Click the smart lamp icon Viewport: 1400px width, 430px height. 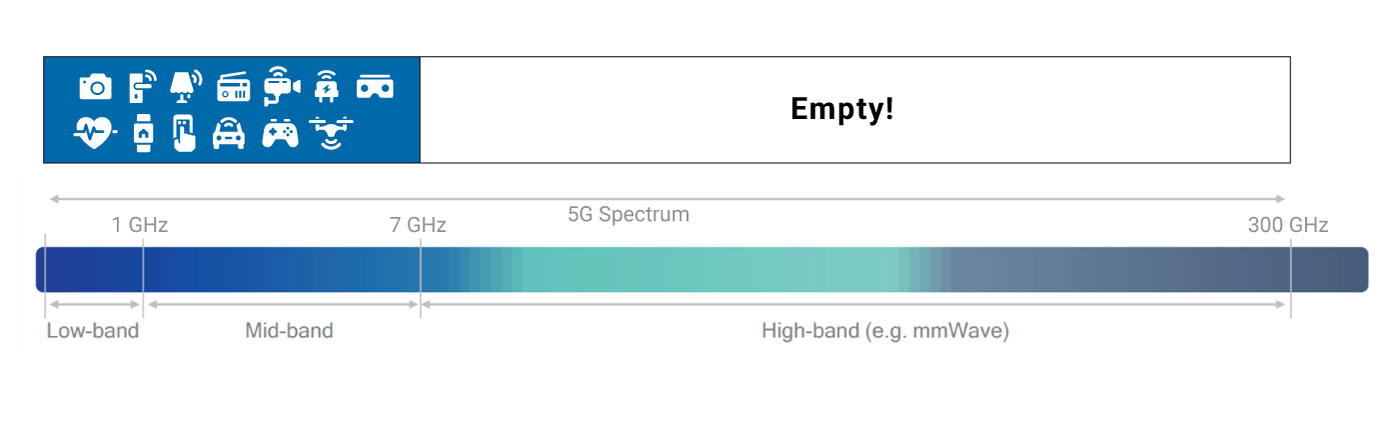pos(185,86)
